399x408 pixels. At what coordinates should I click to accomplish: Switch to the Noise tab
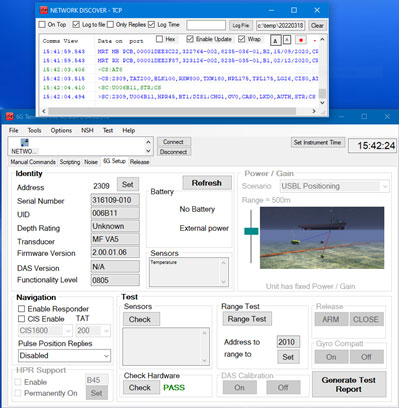91,162
